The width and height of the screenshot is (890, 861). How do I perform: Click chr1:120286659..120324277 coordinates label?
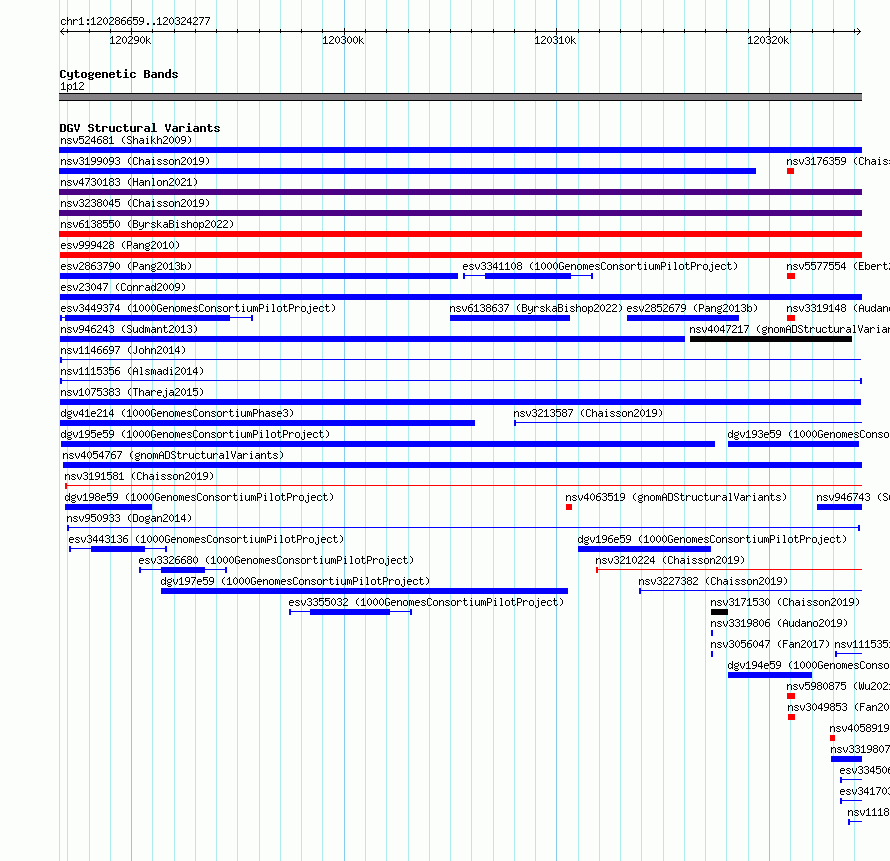tap(135, 21)
